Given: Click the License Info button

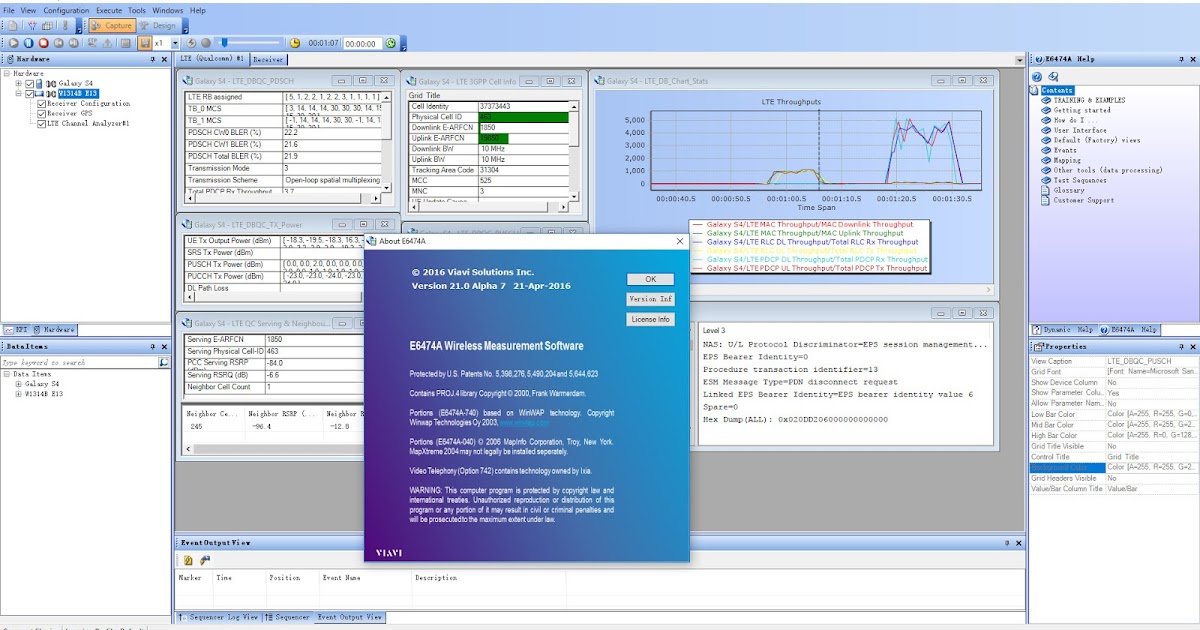Looking at the screenshot, I should [650, 319].
